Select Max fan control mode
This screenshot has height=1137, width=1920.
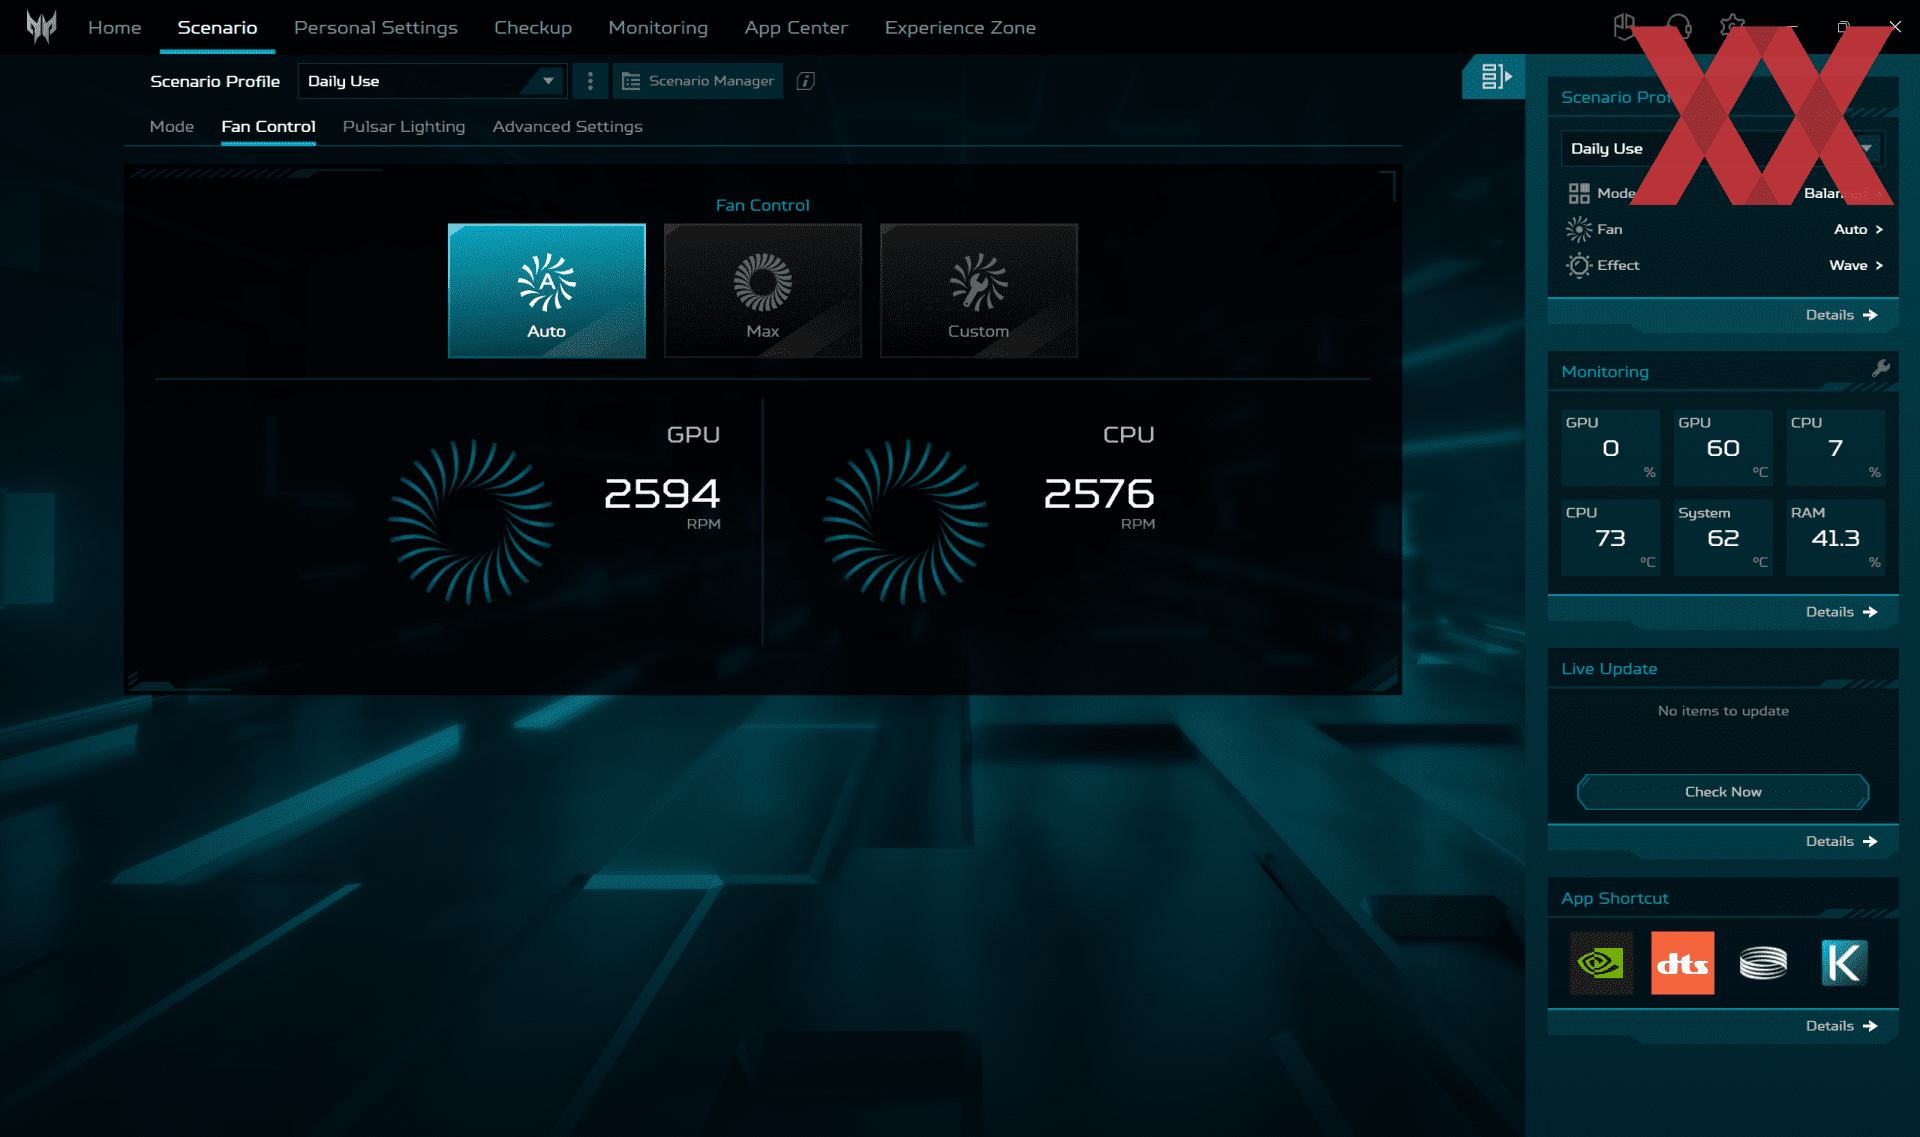[x=762, y=291]
